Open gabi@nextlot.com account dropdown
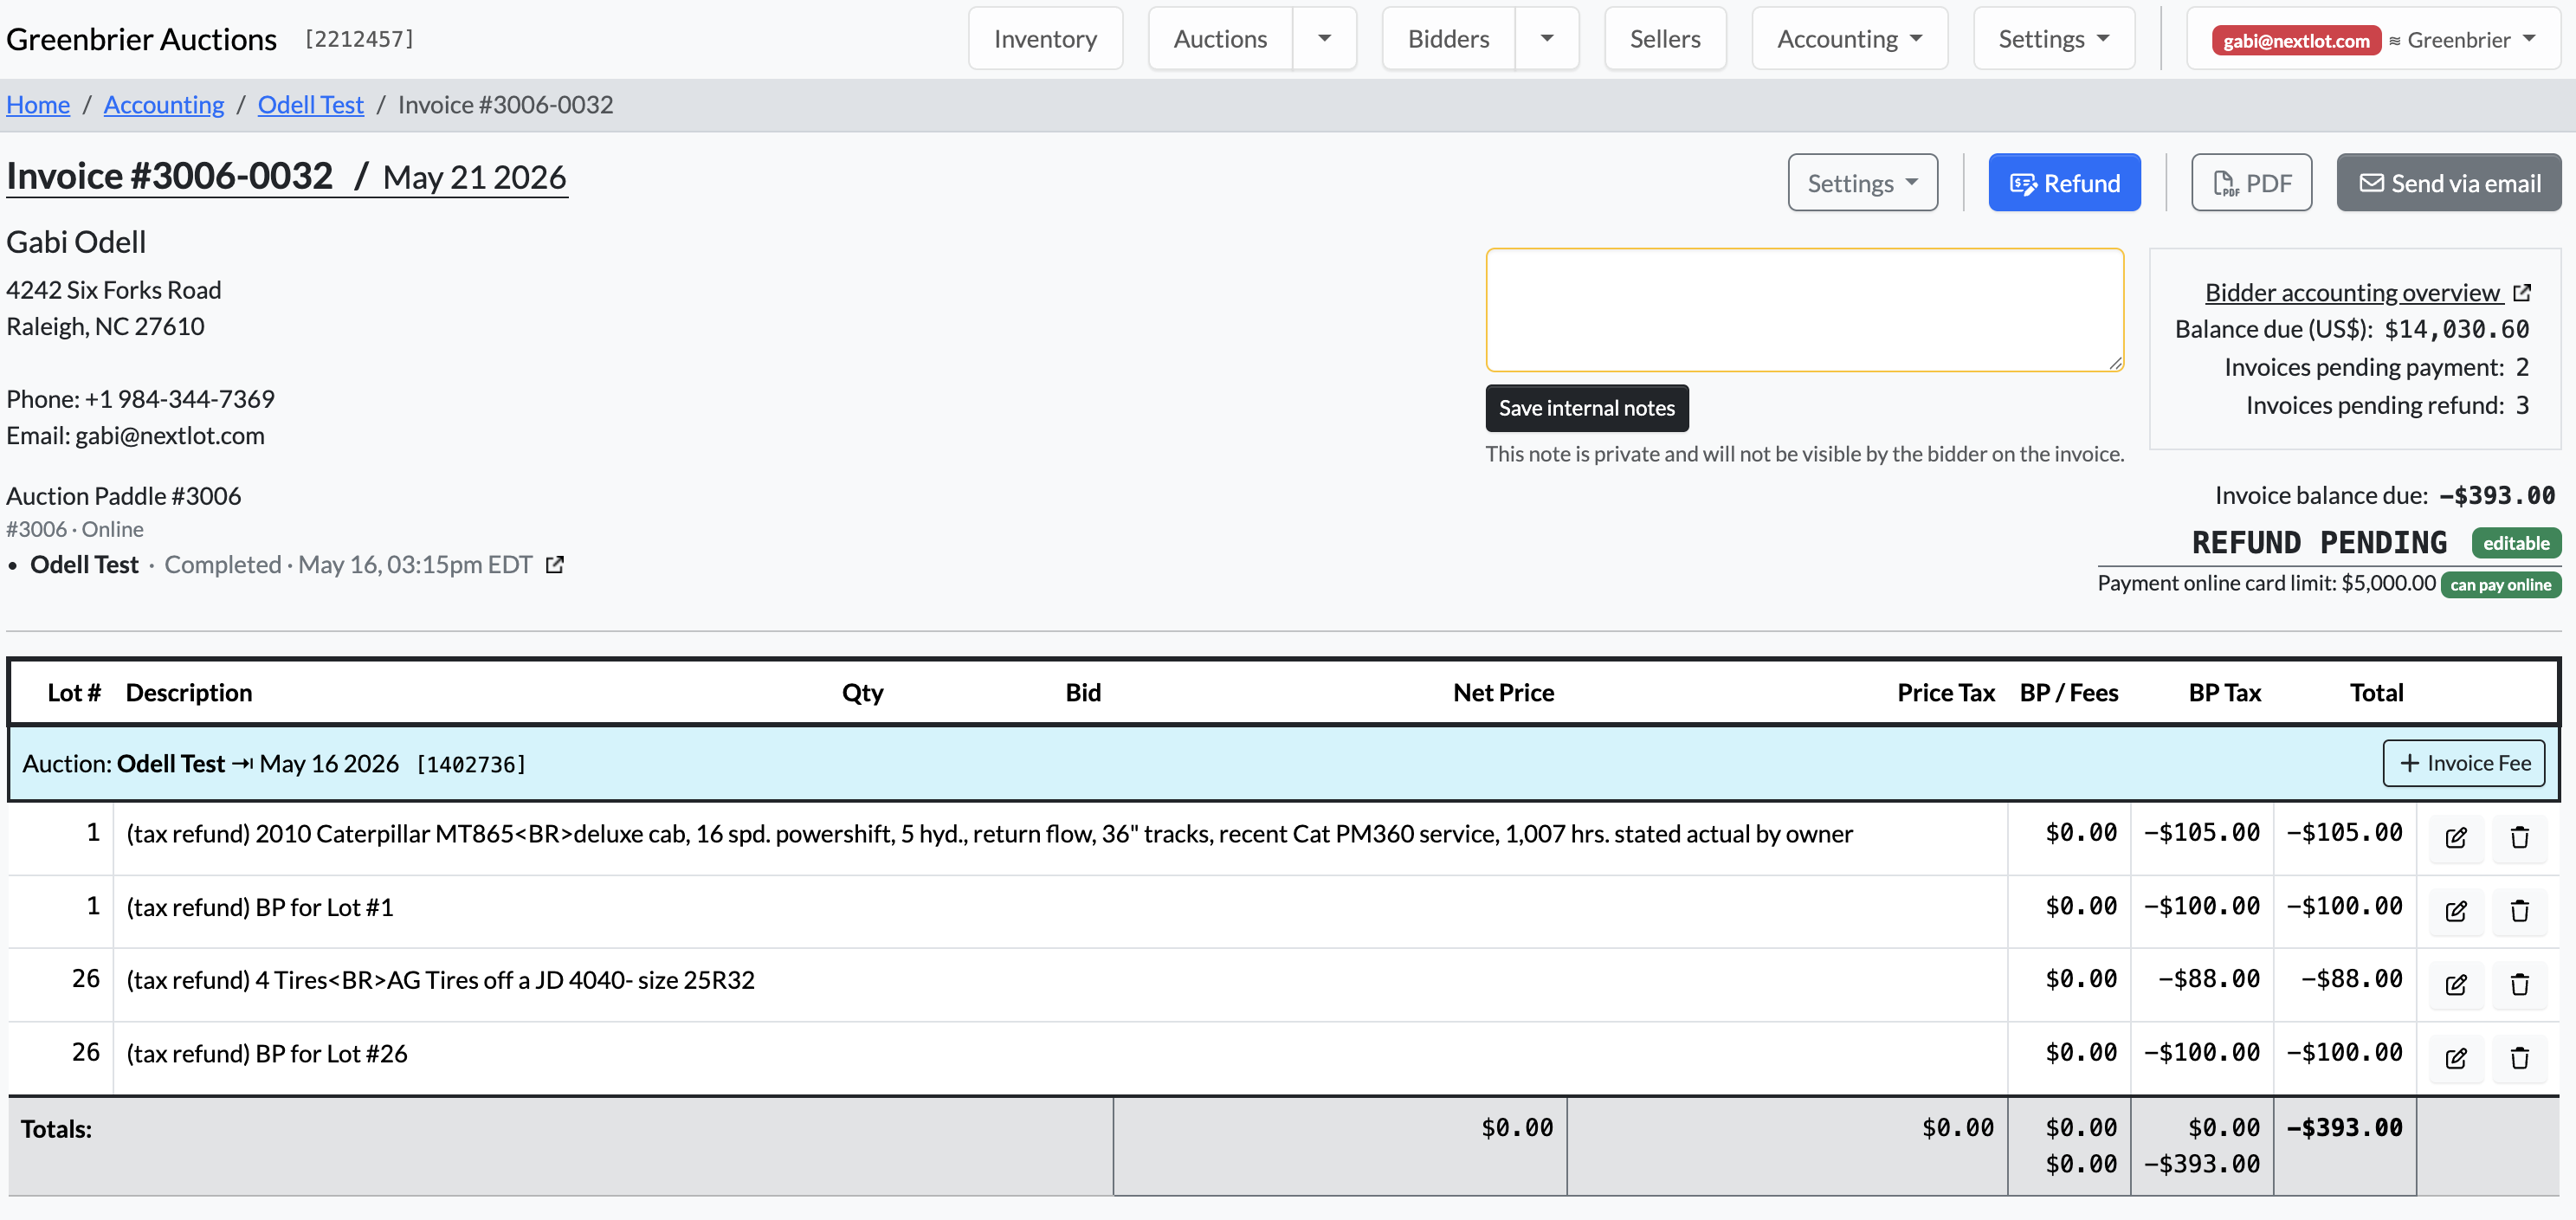Image resolution: width=2576 pixels, height=1220 pixels. point(2374,40)
